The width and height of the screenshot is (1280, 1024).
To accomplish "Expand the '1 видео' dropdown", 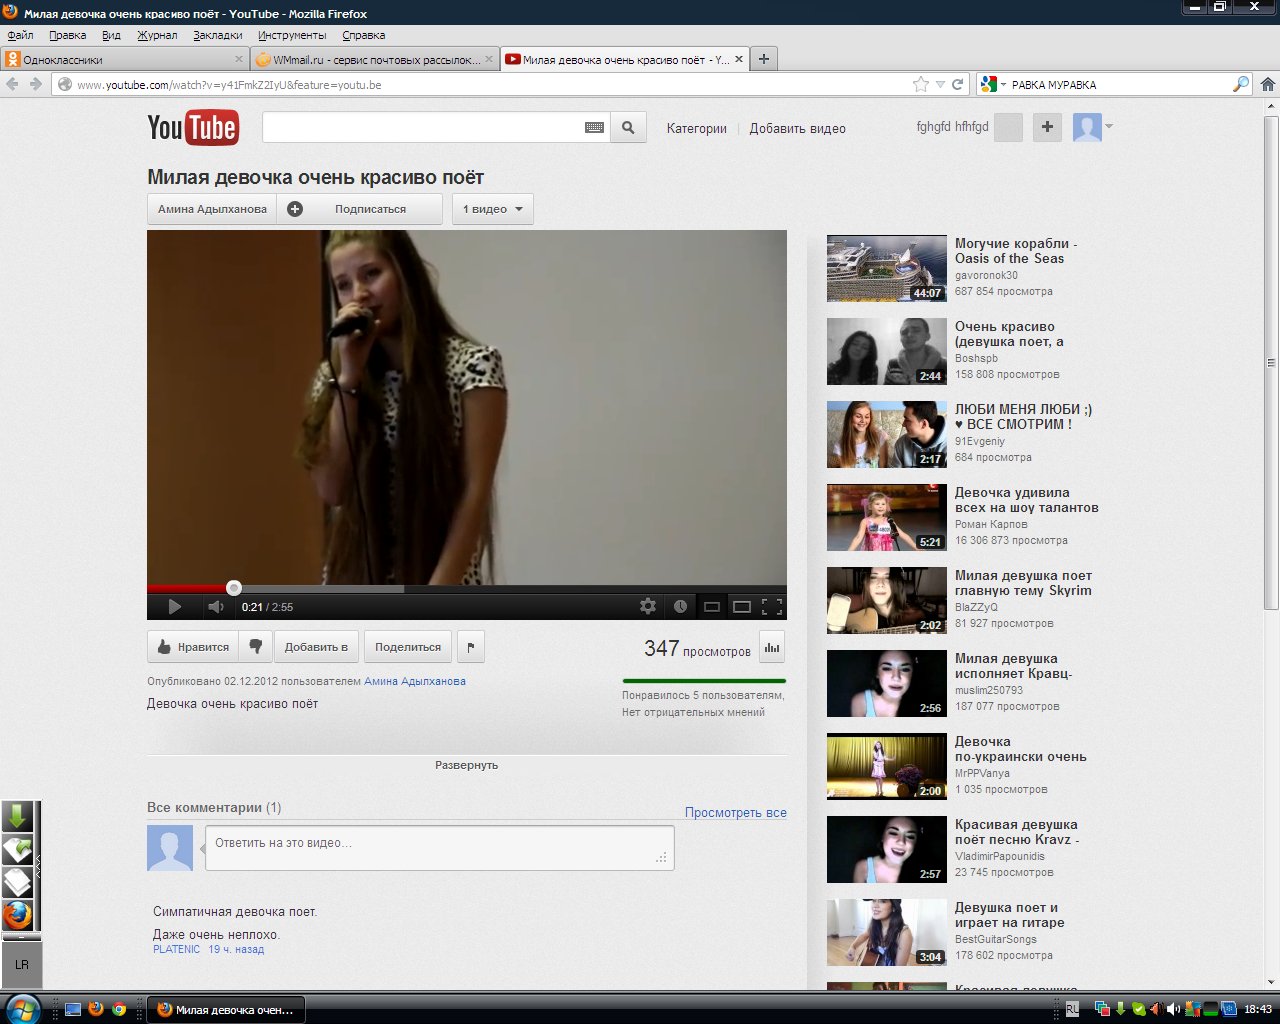I will pos(493,209).
